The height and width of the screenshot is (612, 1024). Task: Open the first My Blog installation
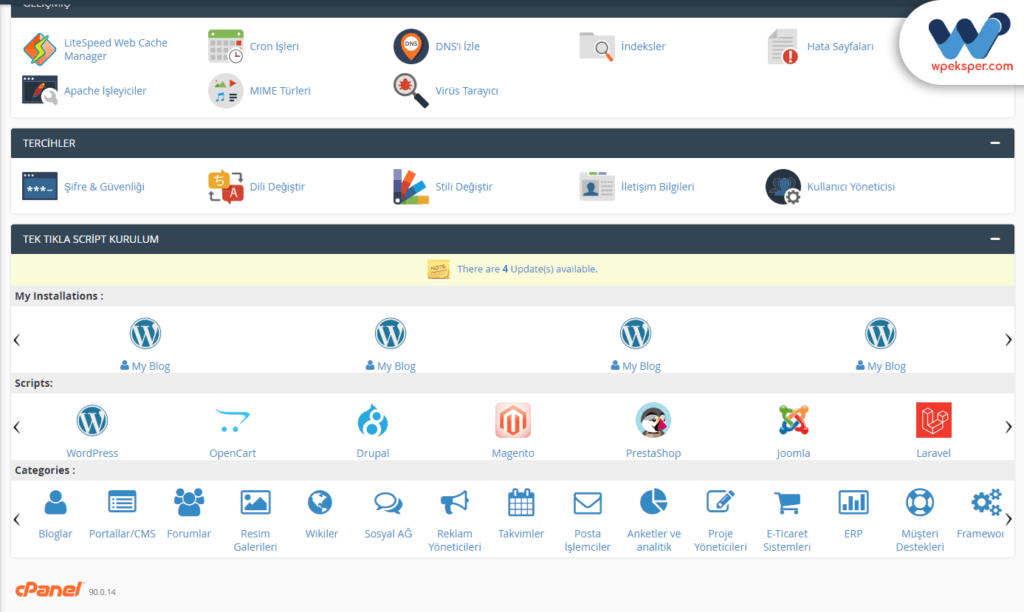(x=145, y=340)
